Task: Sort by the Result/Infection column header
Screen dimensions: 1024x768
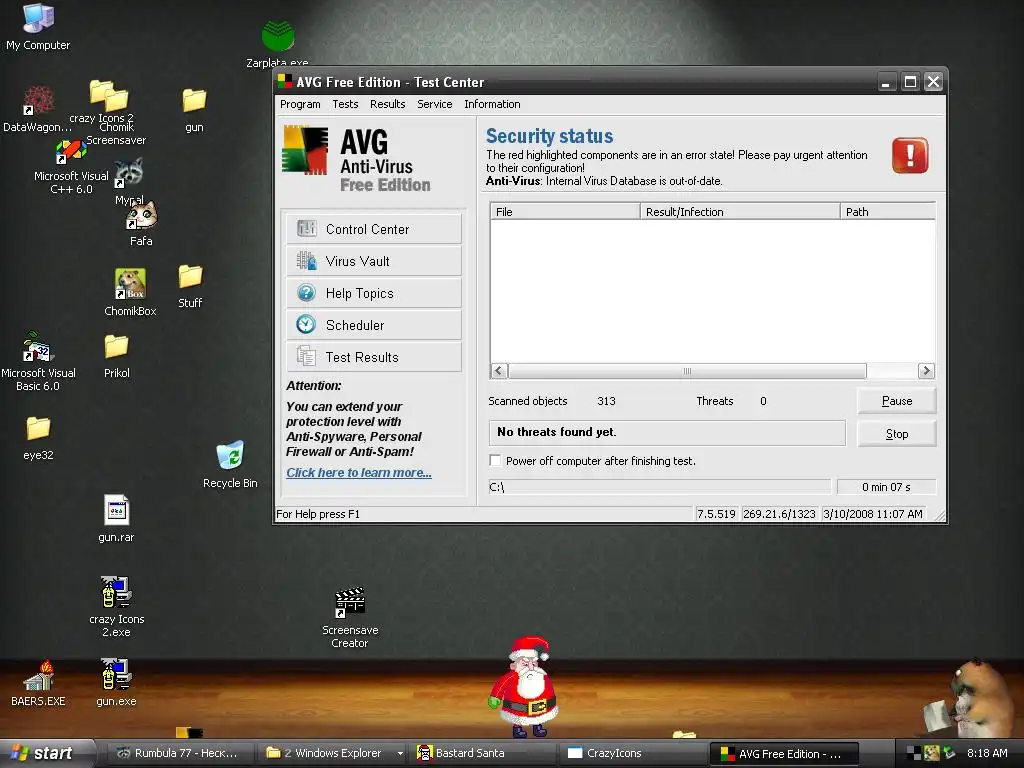Action: tap(740, 212)
